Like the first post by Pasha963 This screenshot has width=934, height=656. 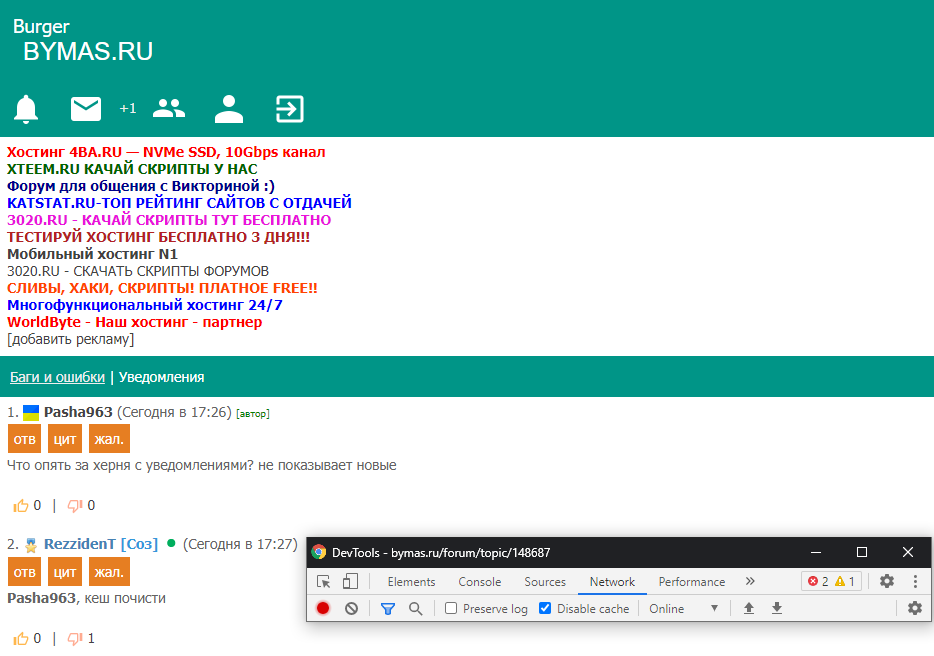(22, 506)
